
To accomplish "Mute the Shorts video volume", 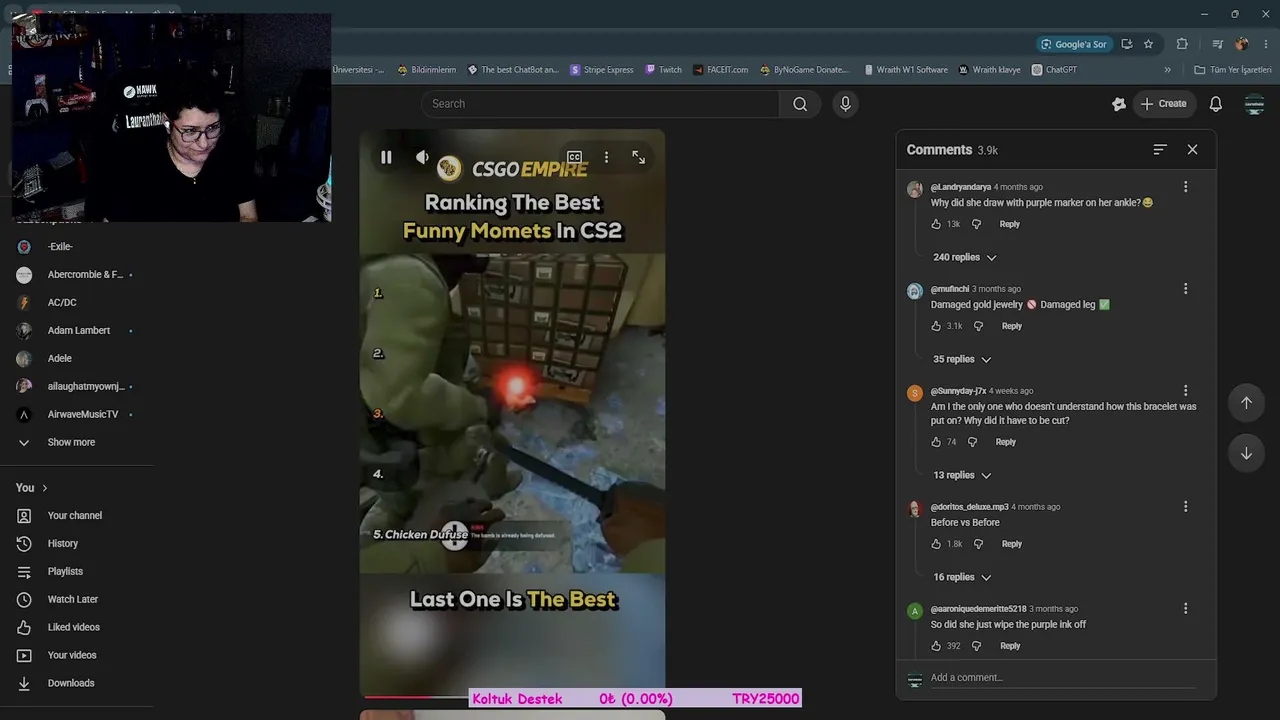I will 422,157.
